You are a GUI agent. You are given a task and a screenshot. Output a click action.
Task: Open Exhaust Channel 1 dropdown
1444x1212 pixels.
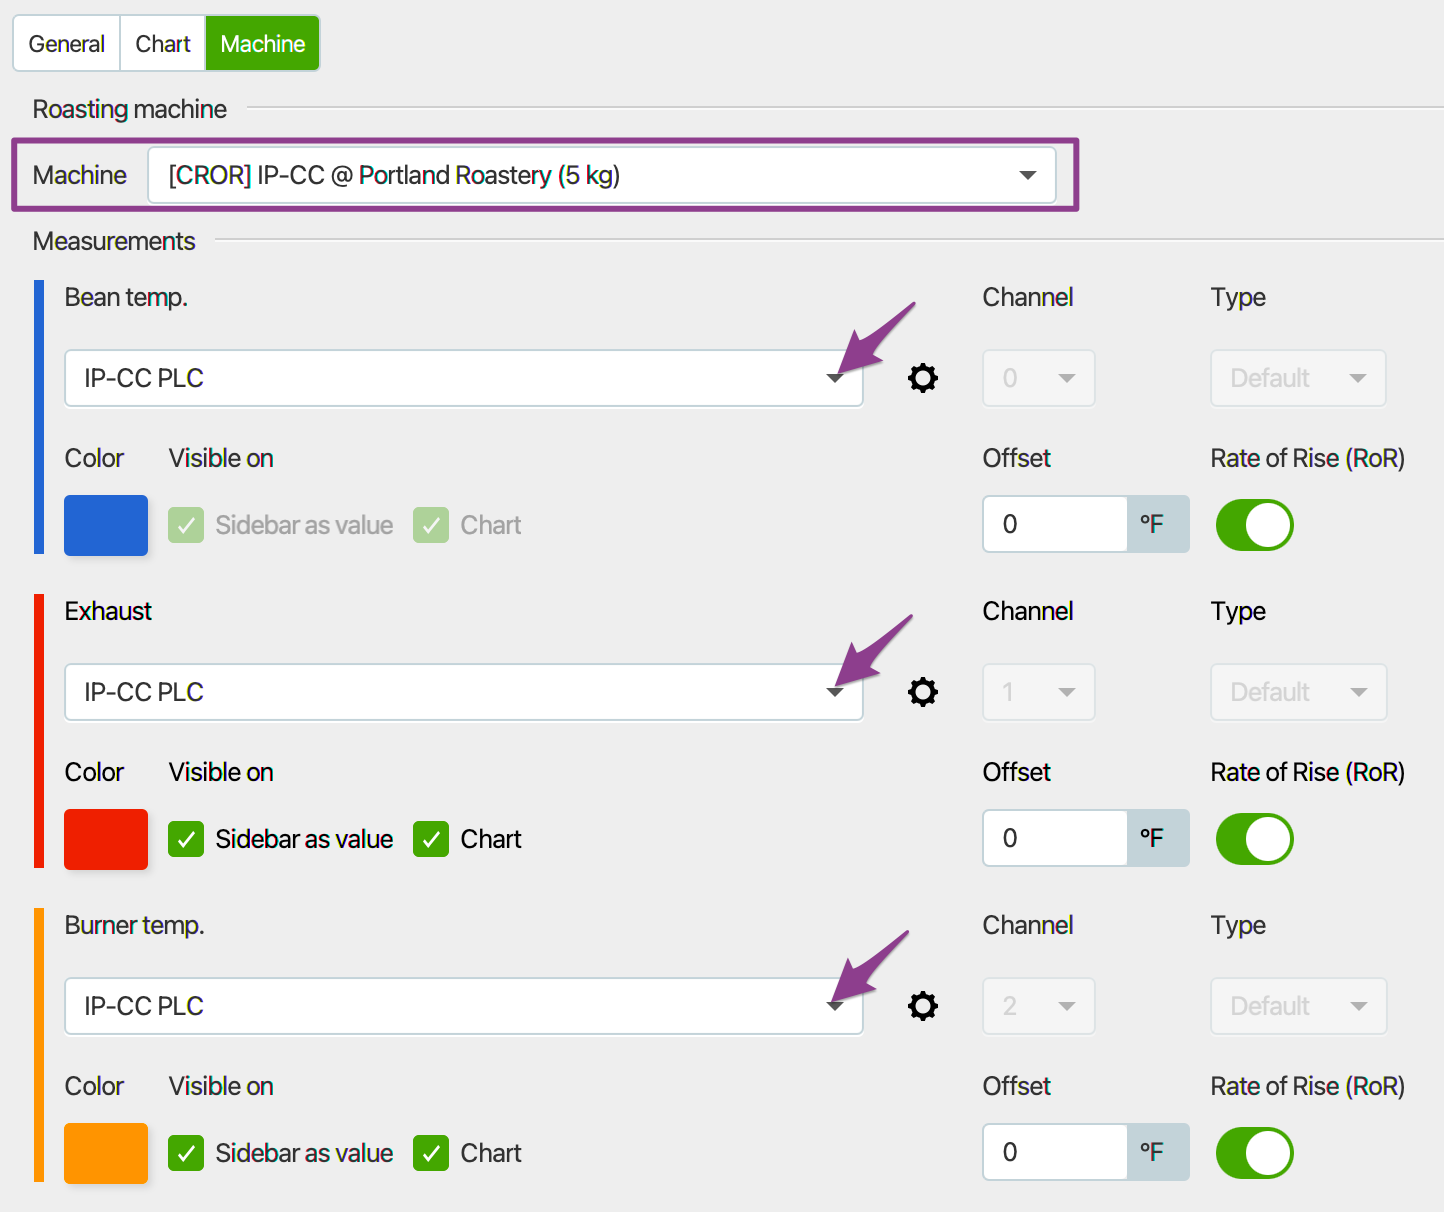pos(1039,692)
